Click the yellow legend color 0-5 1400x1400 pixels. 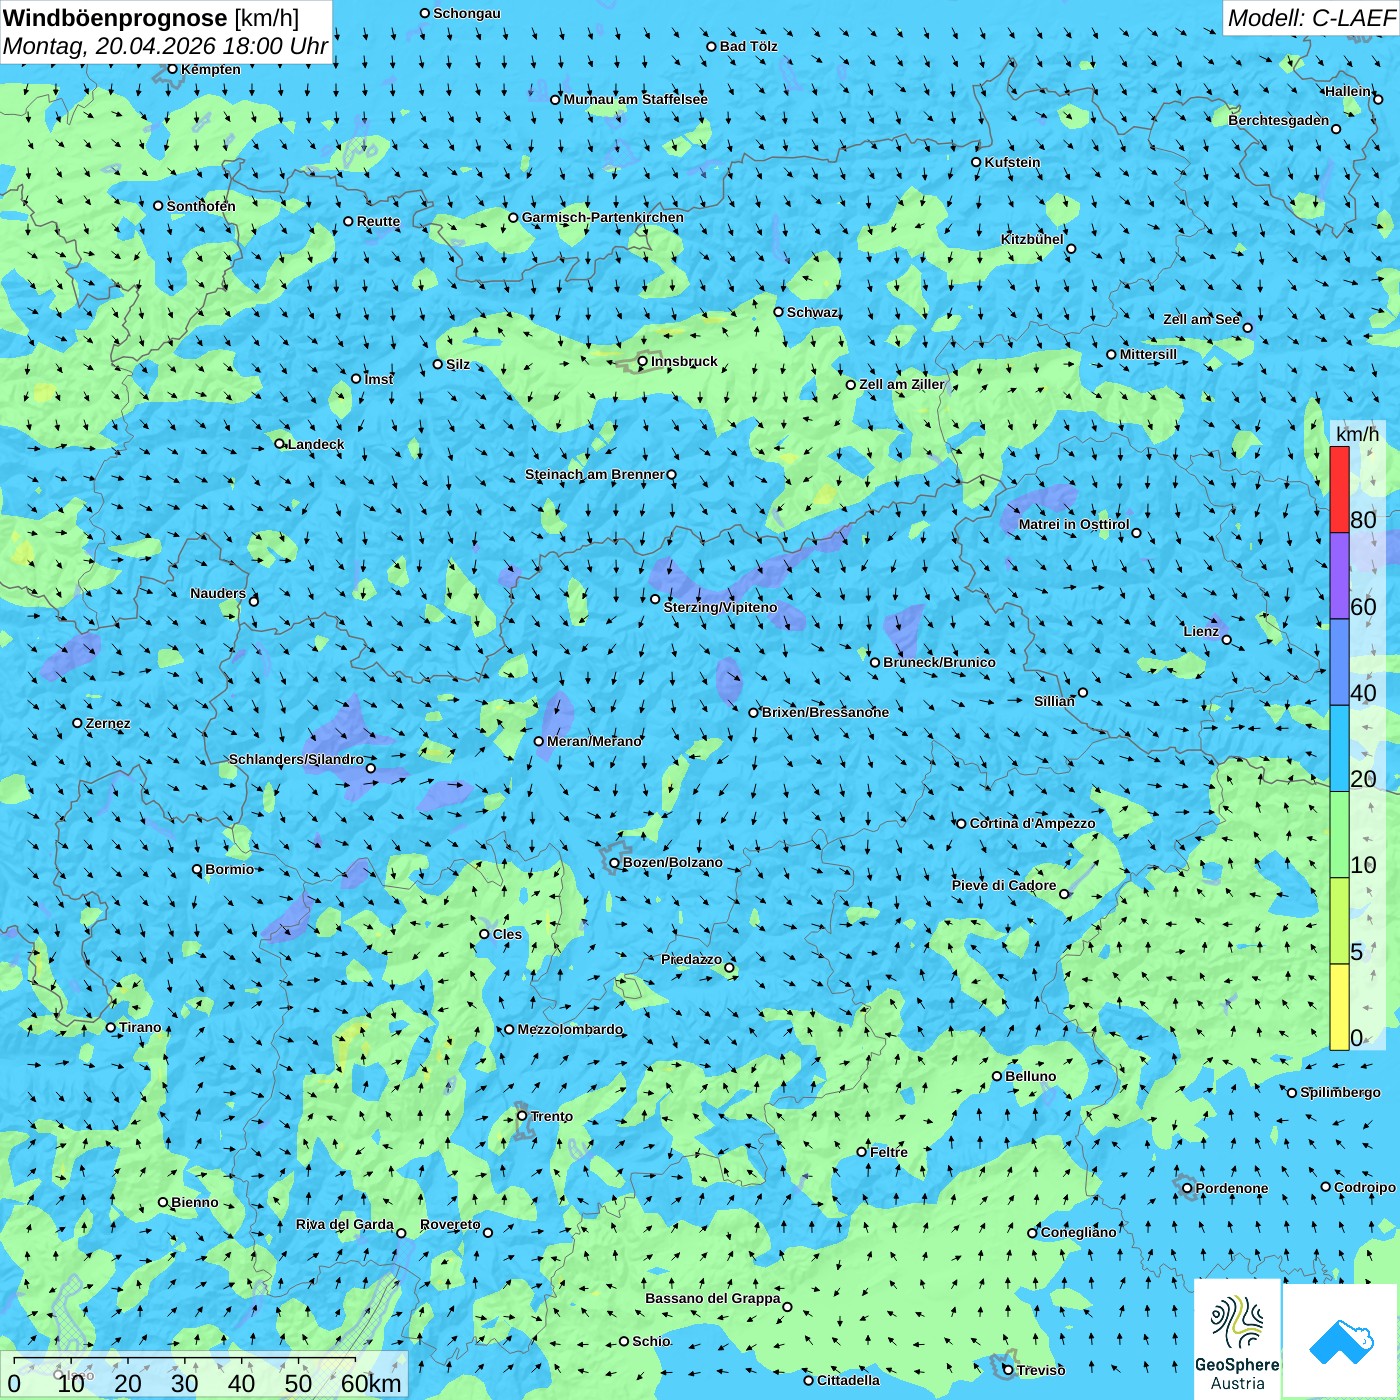[1339, 1007]
